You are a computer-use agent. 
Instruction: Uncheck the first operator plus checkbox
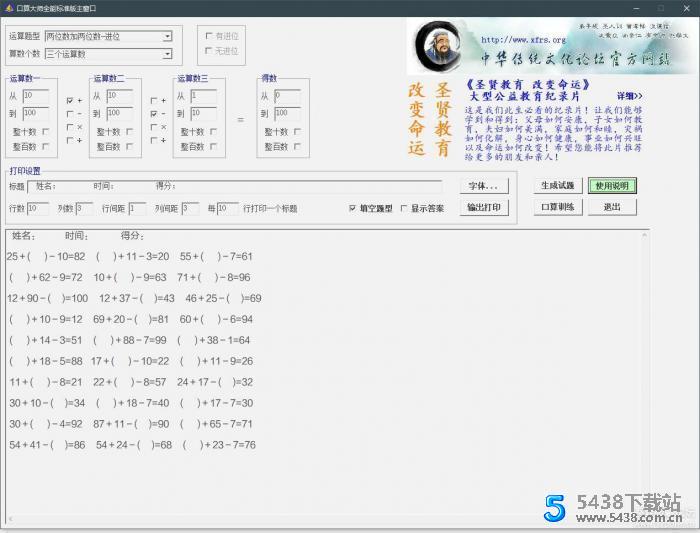click(69, 101)
